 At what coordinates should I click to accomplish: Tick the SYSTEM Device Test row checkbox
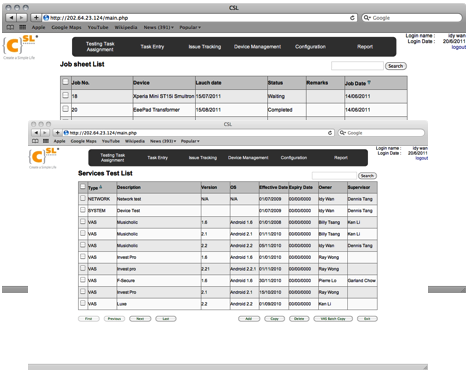(83, 210)
